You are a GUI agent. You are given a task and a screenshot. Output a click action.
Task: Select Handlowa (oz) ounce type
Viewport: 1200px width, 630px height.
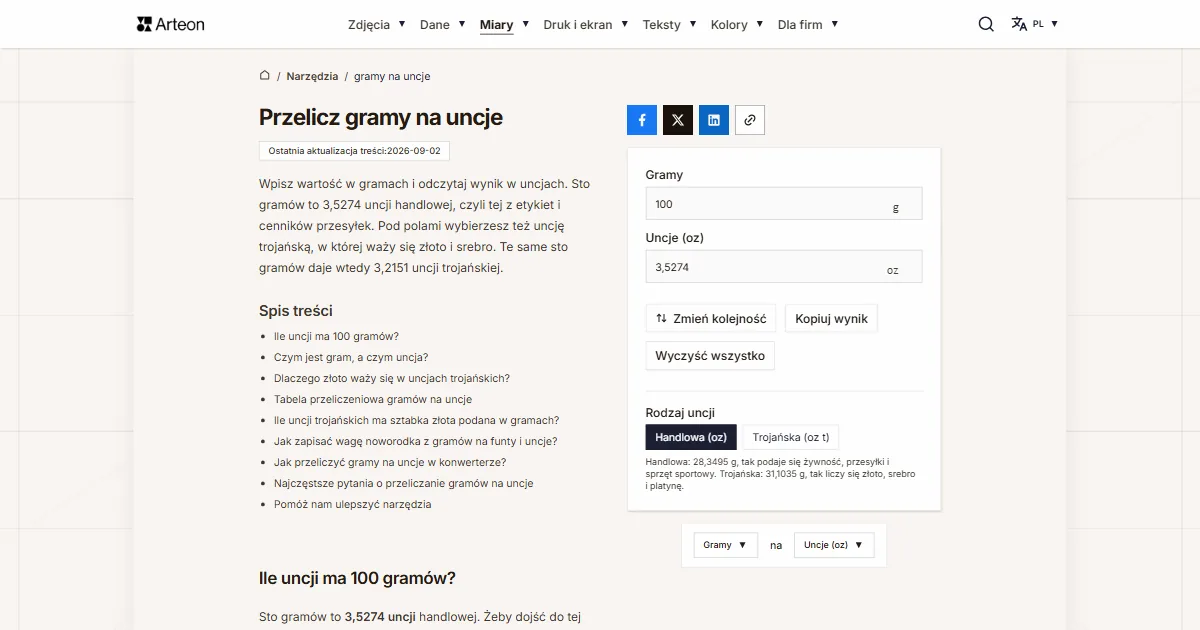tap(691, 437)
